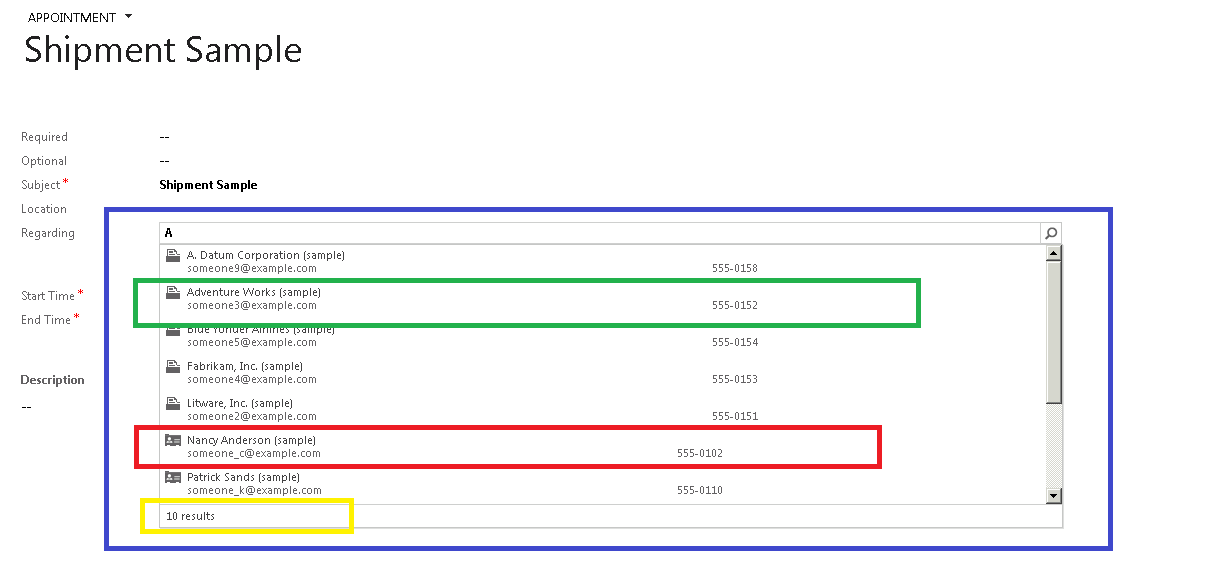Click contact icon beside Patrick Sands

(x=172, y=478)
